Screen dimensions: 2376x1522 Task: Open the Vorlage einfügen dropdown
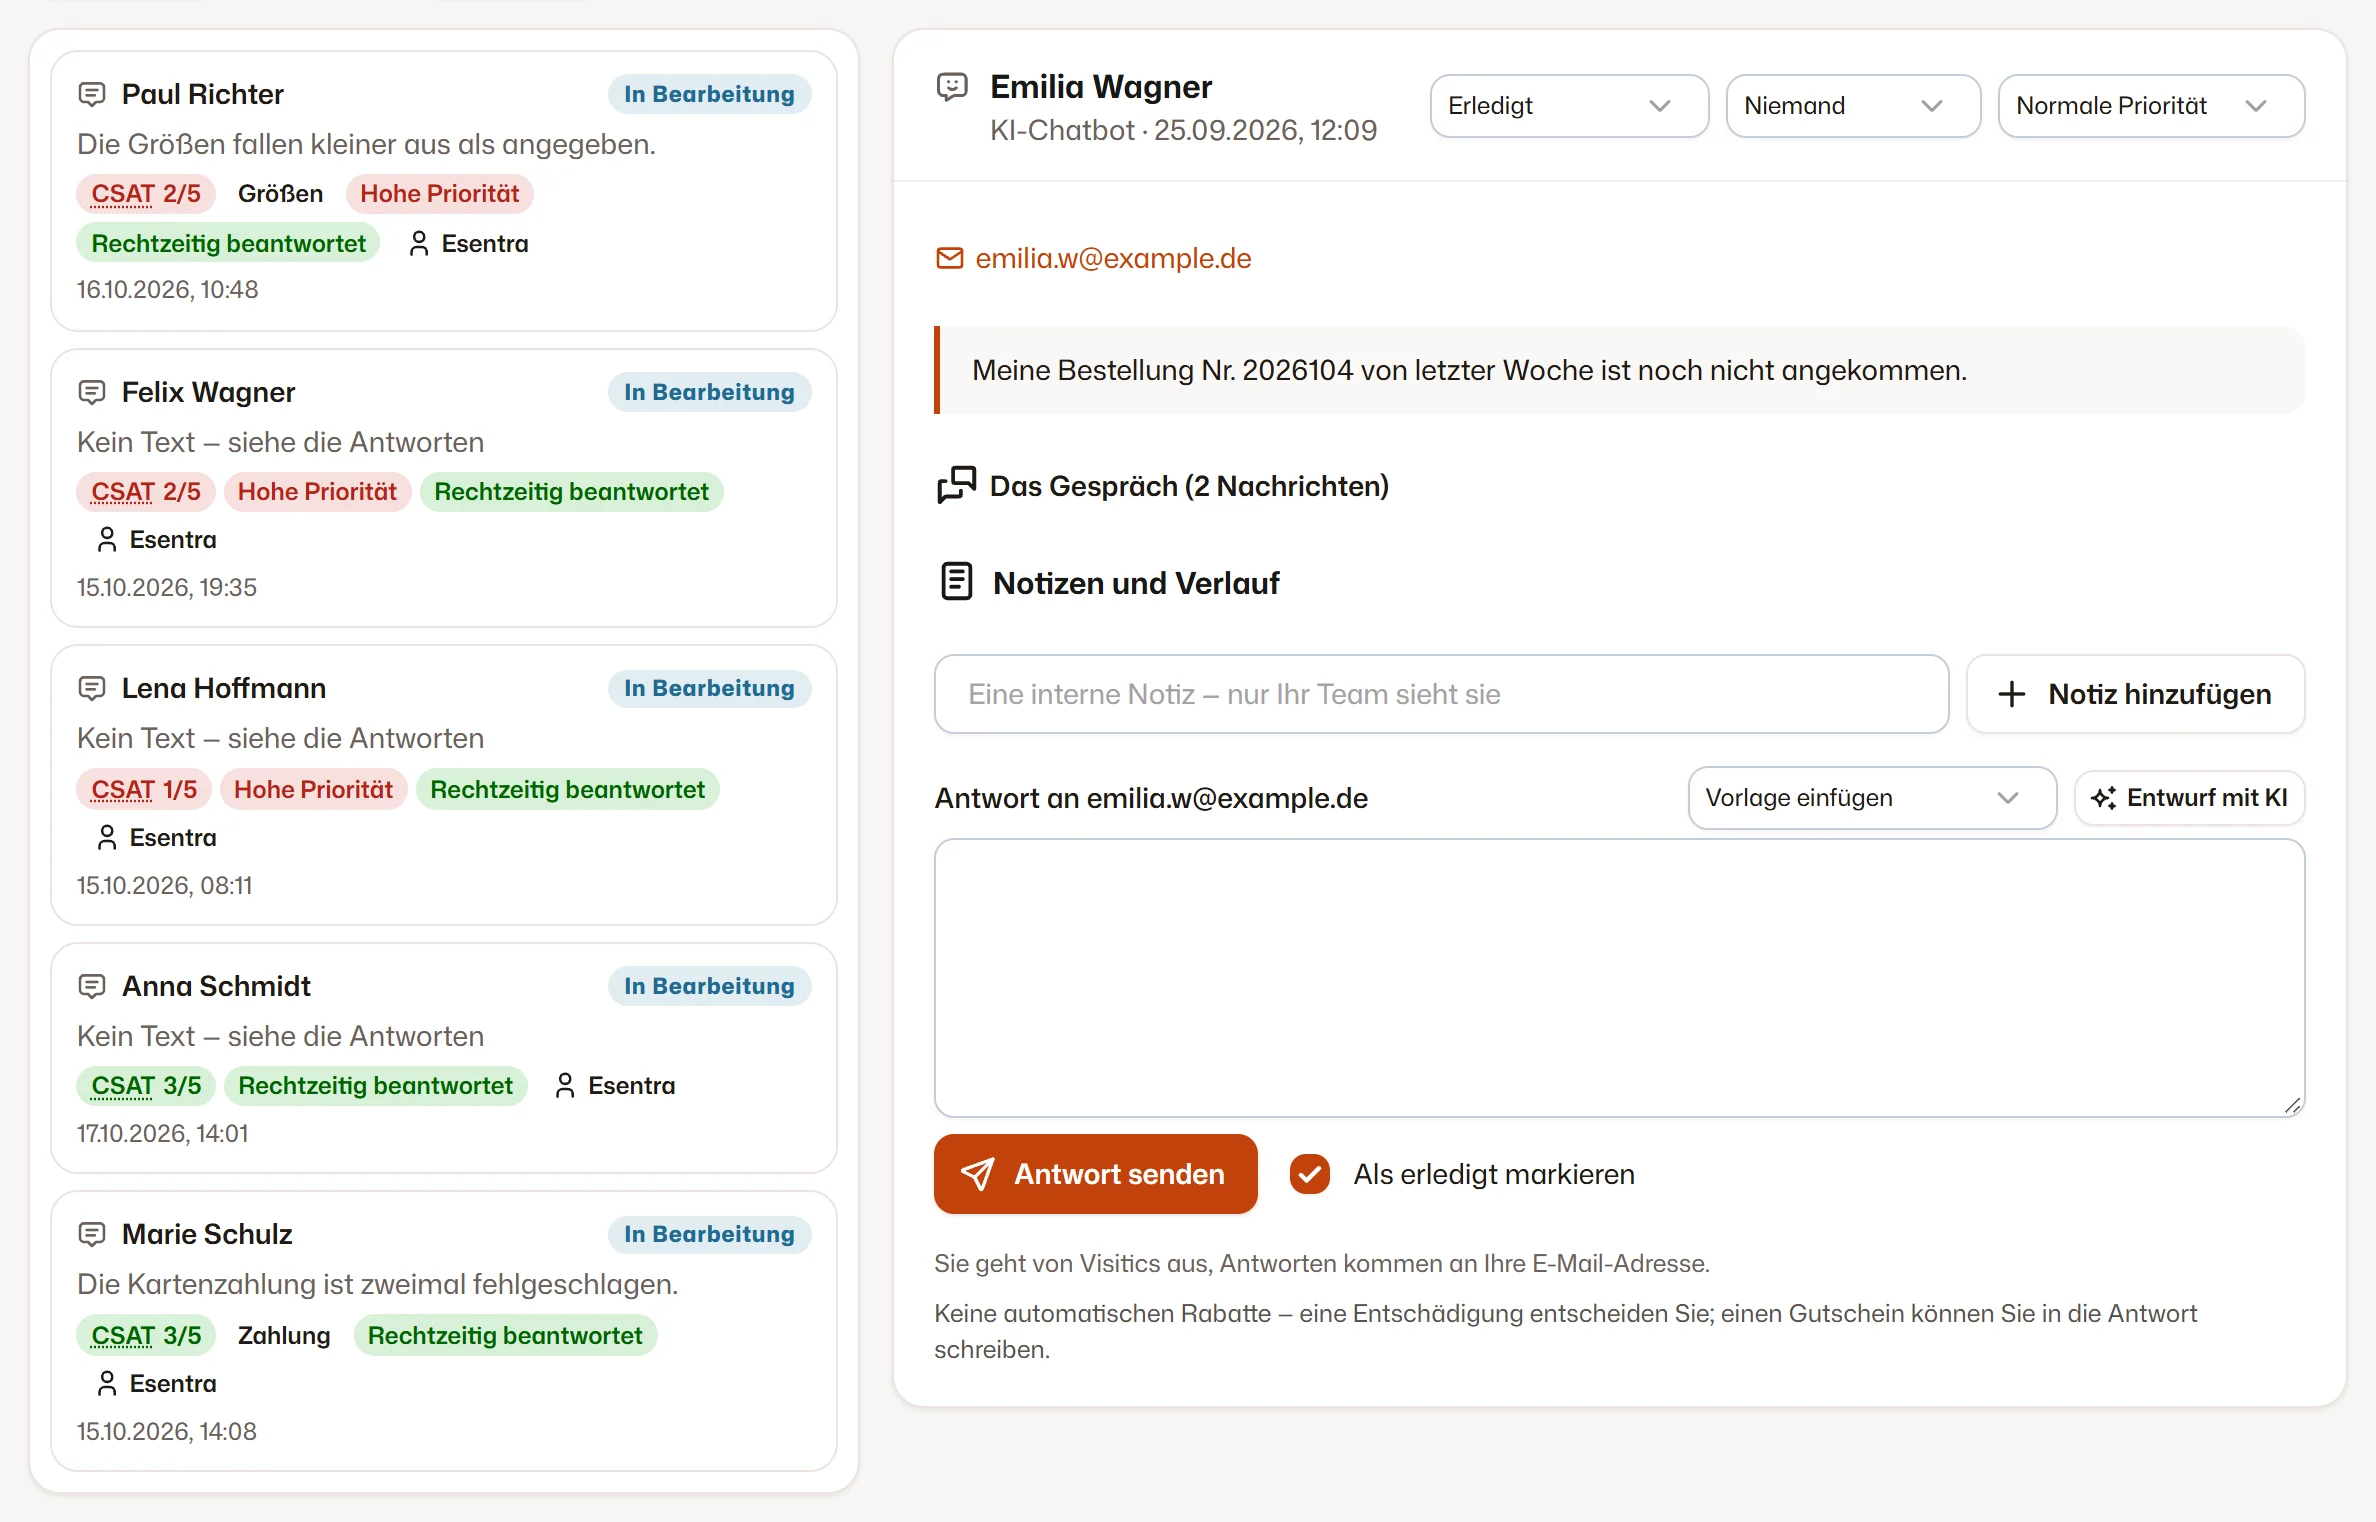1872,798
